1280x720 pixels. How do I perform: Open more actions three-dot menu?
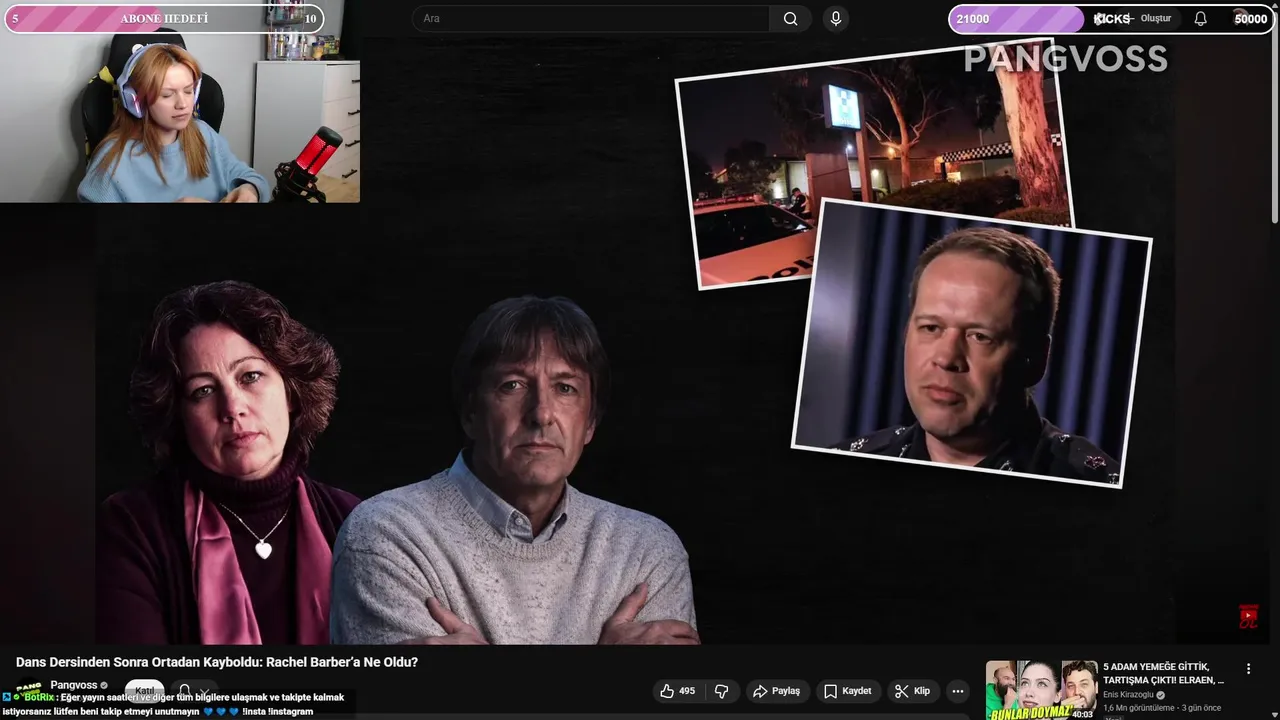click(958, 691)
